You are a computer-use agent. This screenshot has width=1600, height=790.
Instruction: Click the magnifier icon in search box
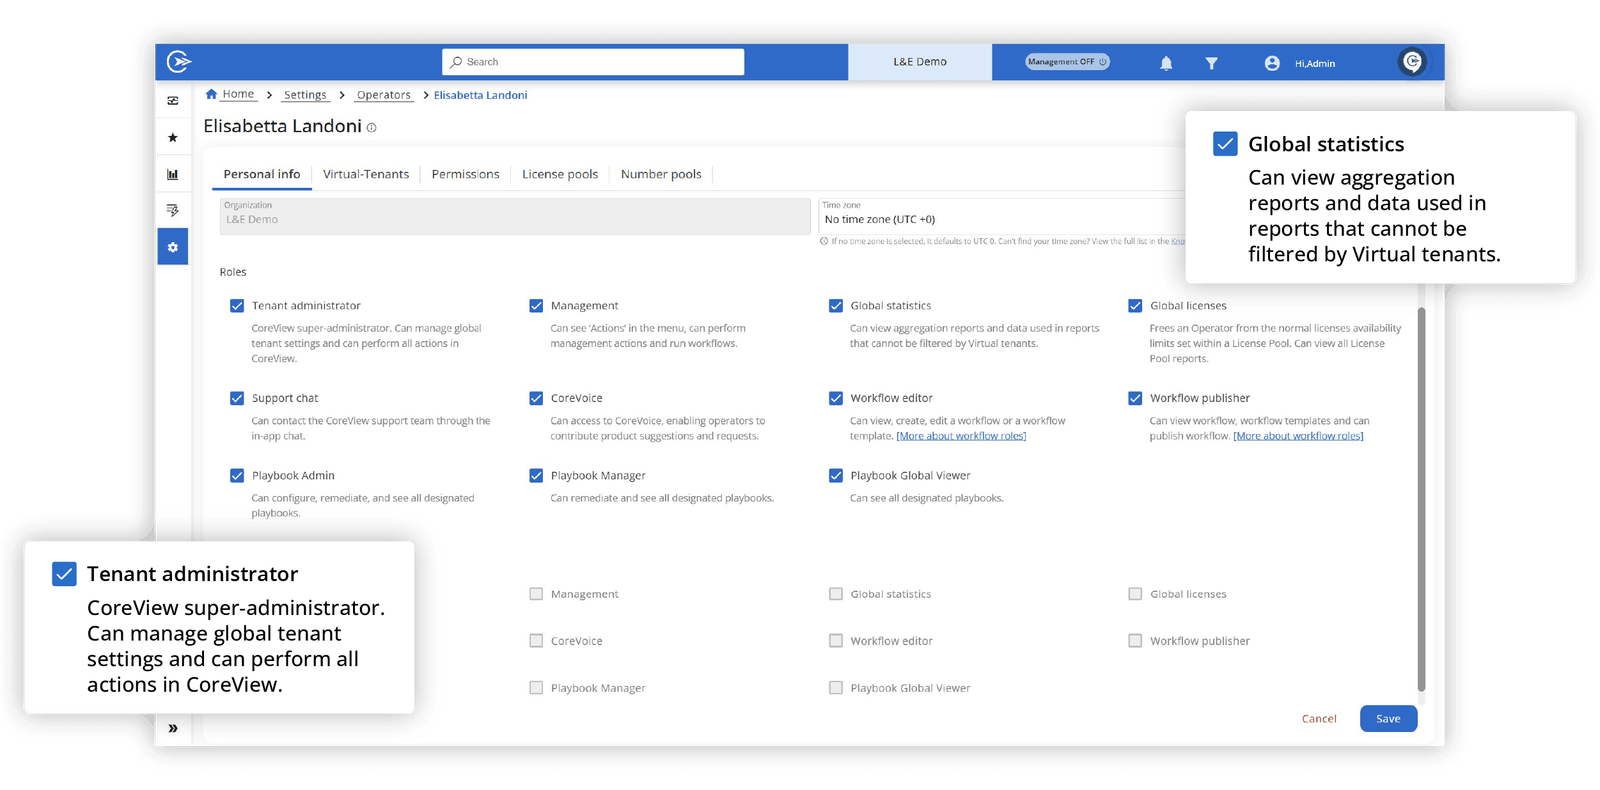click(x=456, y=62)
